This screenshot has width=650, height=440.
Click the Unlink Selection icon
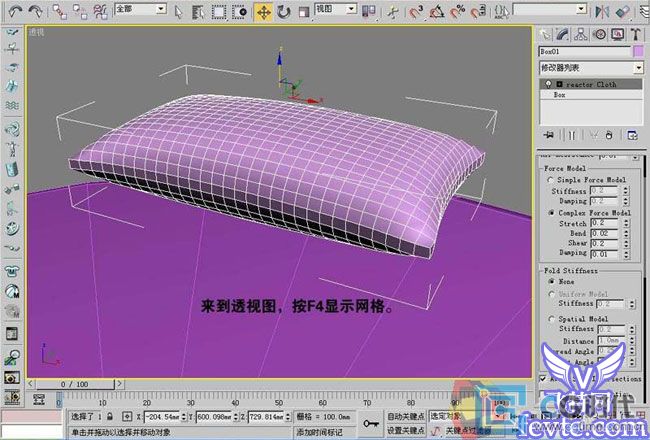tap(80, 12)
